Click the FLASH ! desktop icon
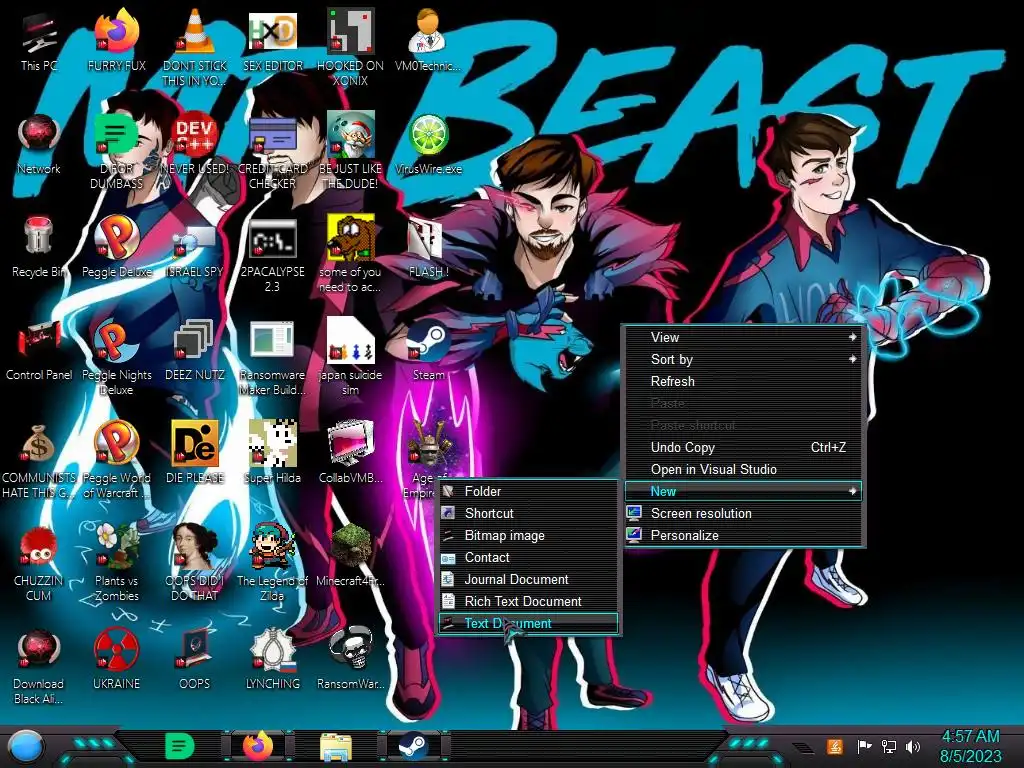This screenshot has height=768, width=1024. 428,248
